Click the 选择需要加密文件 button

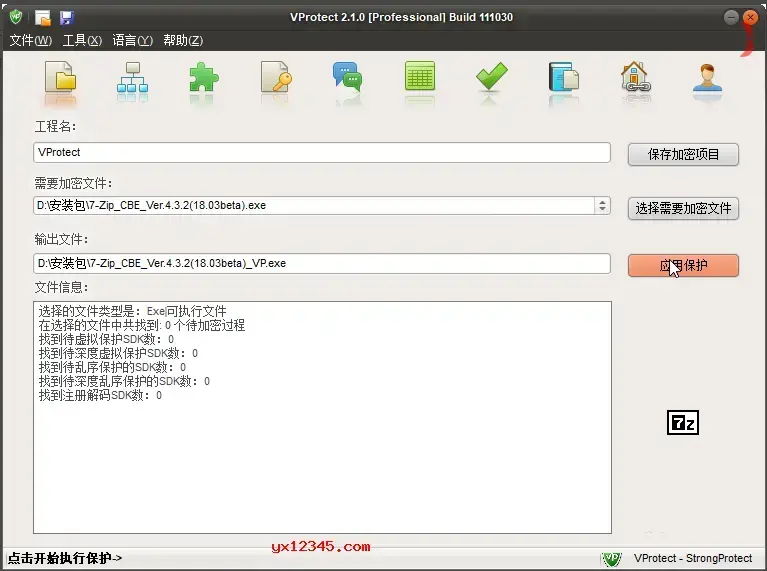point(683,208)
